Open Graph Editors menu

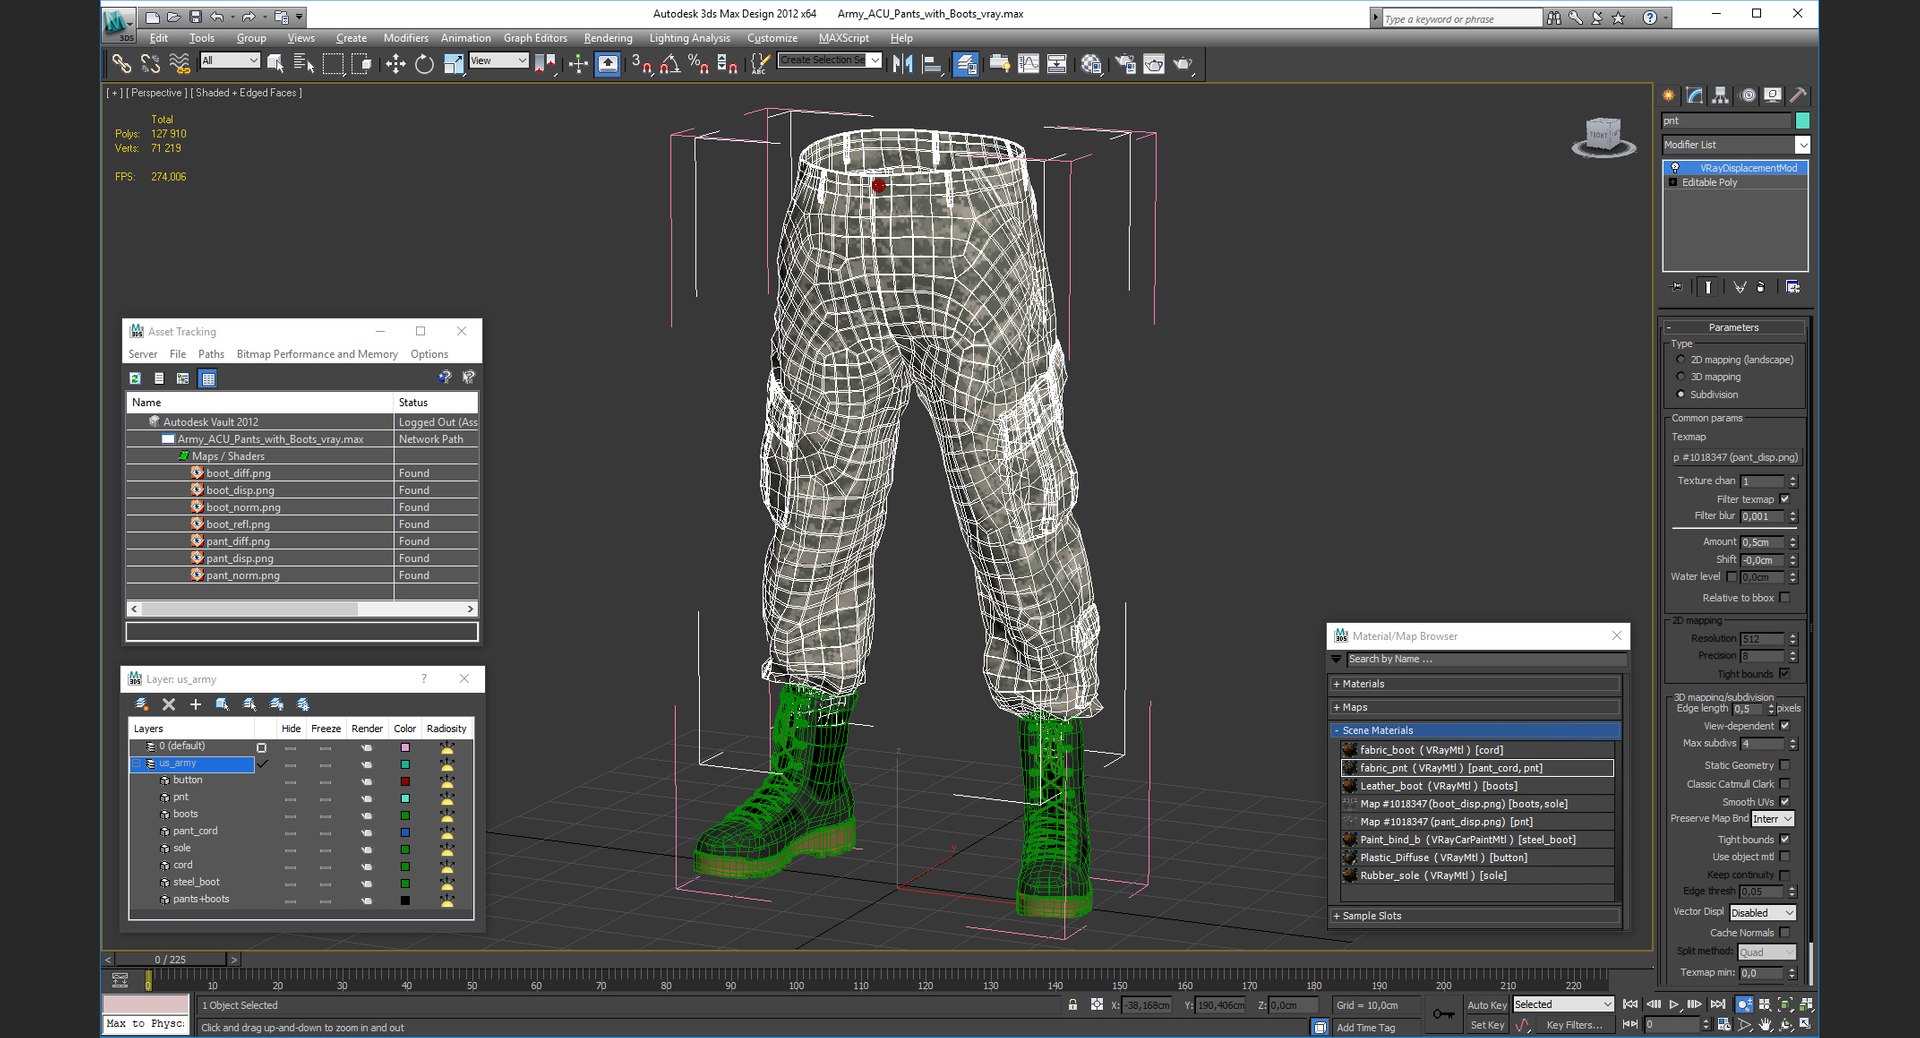pyautogui.click(x=535, y=38)
